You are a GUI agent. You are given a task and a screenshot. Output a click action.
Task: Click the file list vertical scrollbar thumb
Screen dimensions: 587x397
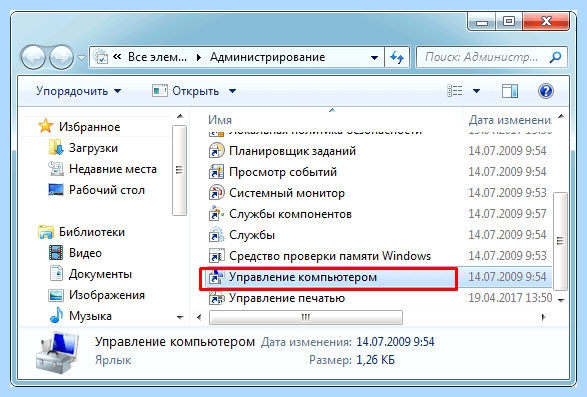(x=560, y=241)
